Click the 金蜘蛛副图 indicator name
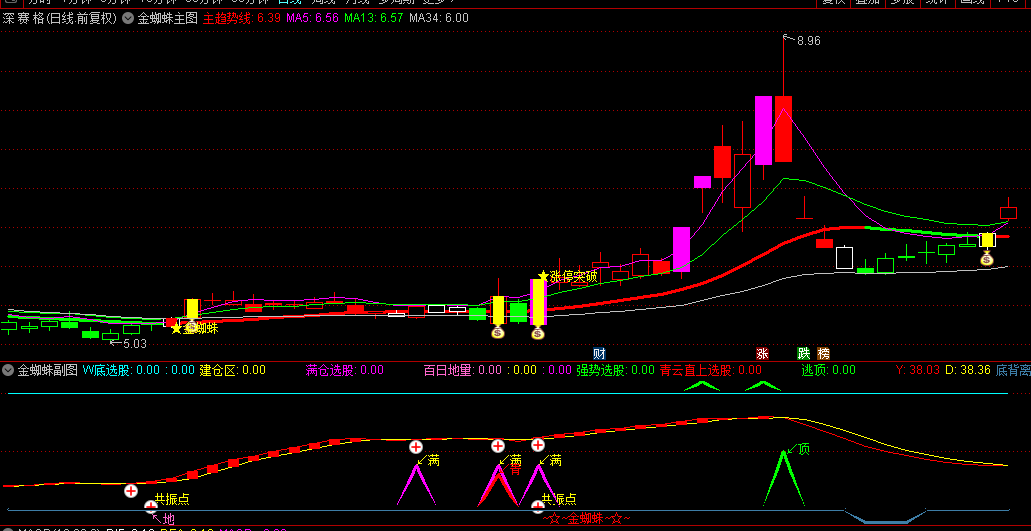1031x531 pixels. tap(47, 370)
